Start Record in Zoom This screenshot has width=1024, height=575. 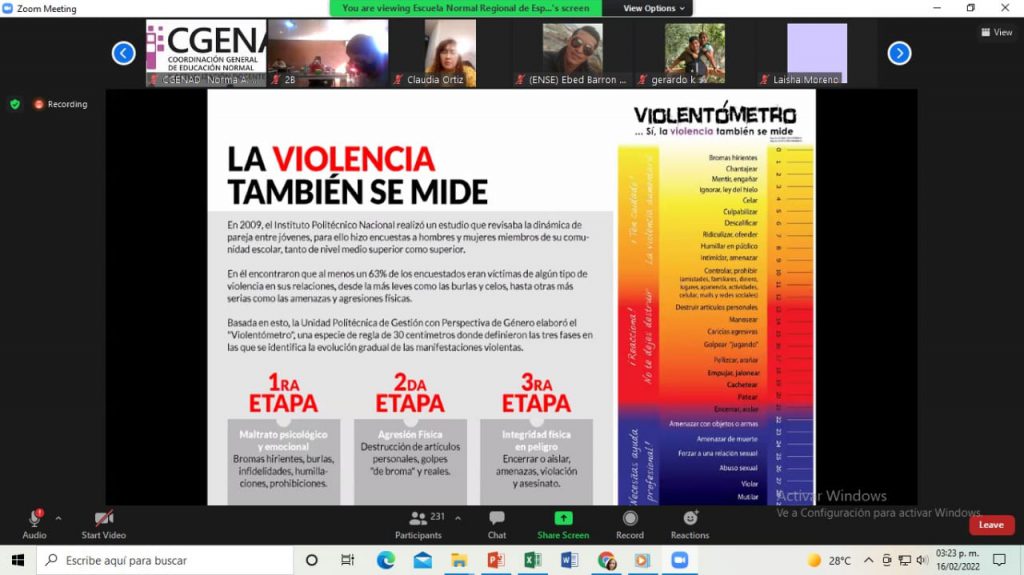point(630,524)
